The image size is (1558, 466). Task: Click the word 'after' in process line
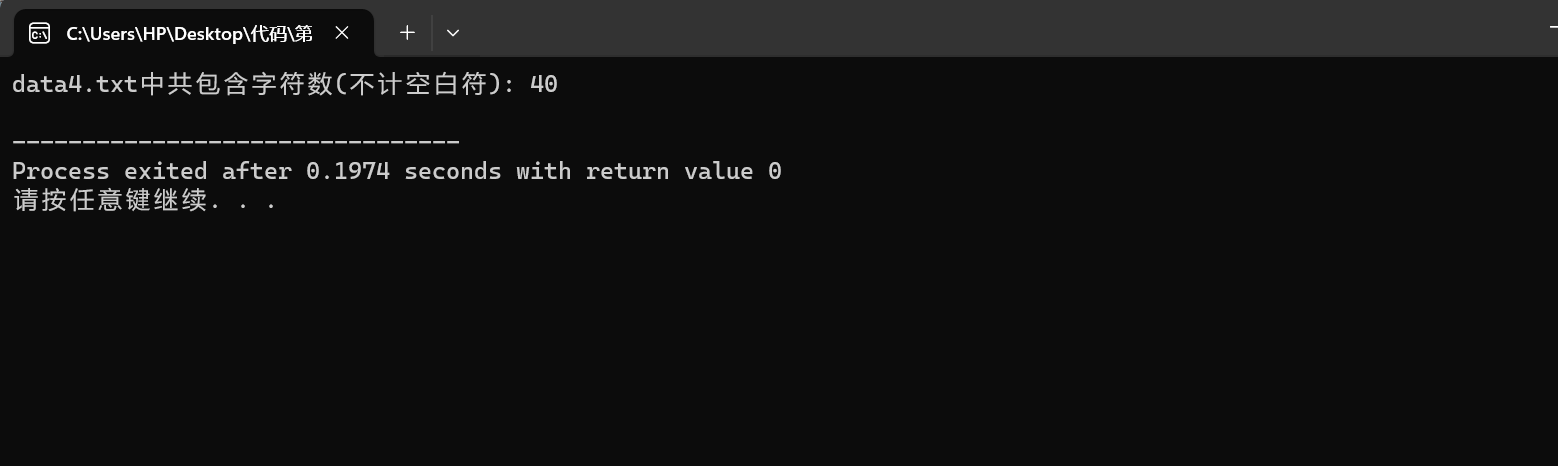257,172
